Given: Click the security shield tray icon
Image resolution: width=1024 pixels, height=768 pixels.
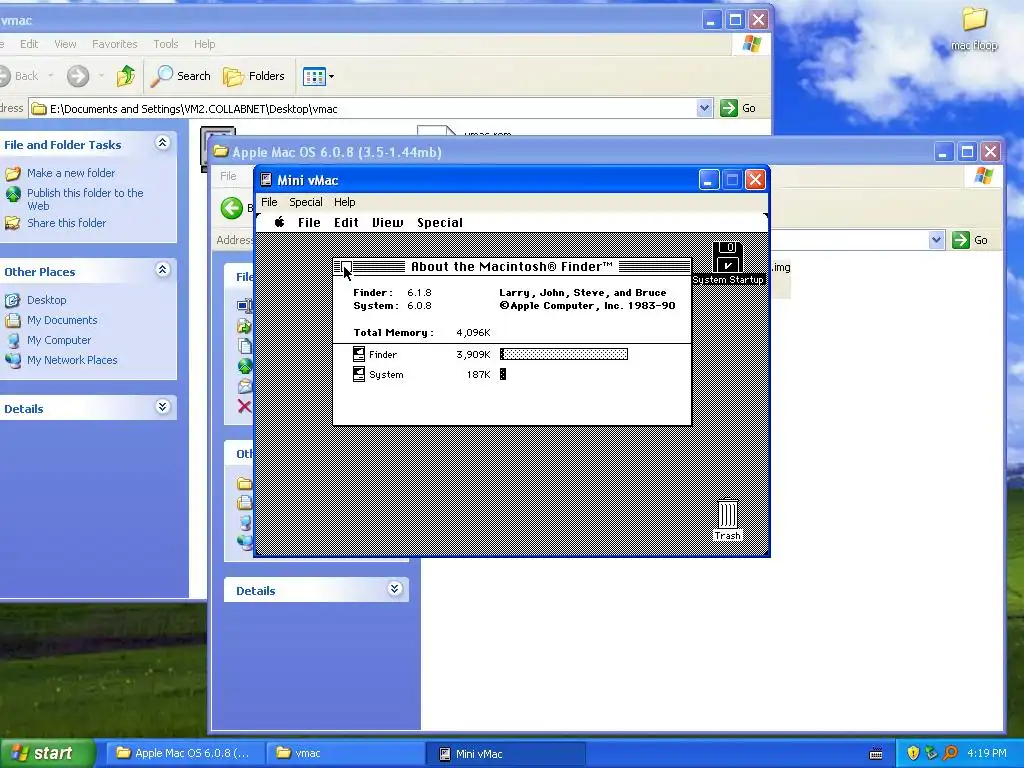Looking at the screenshot, I should click(x=913, y=753).
